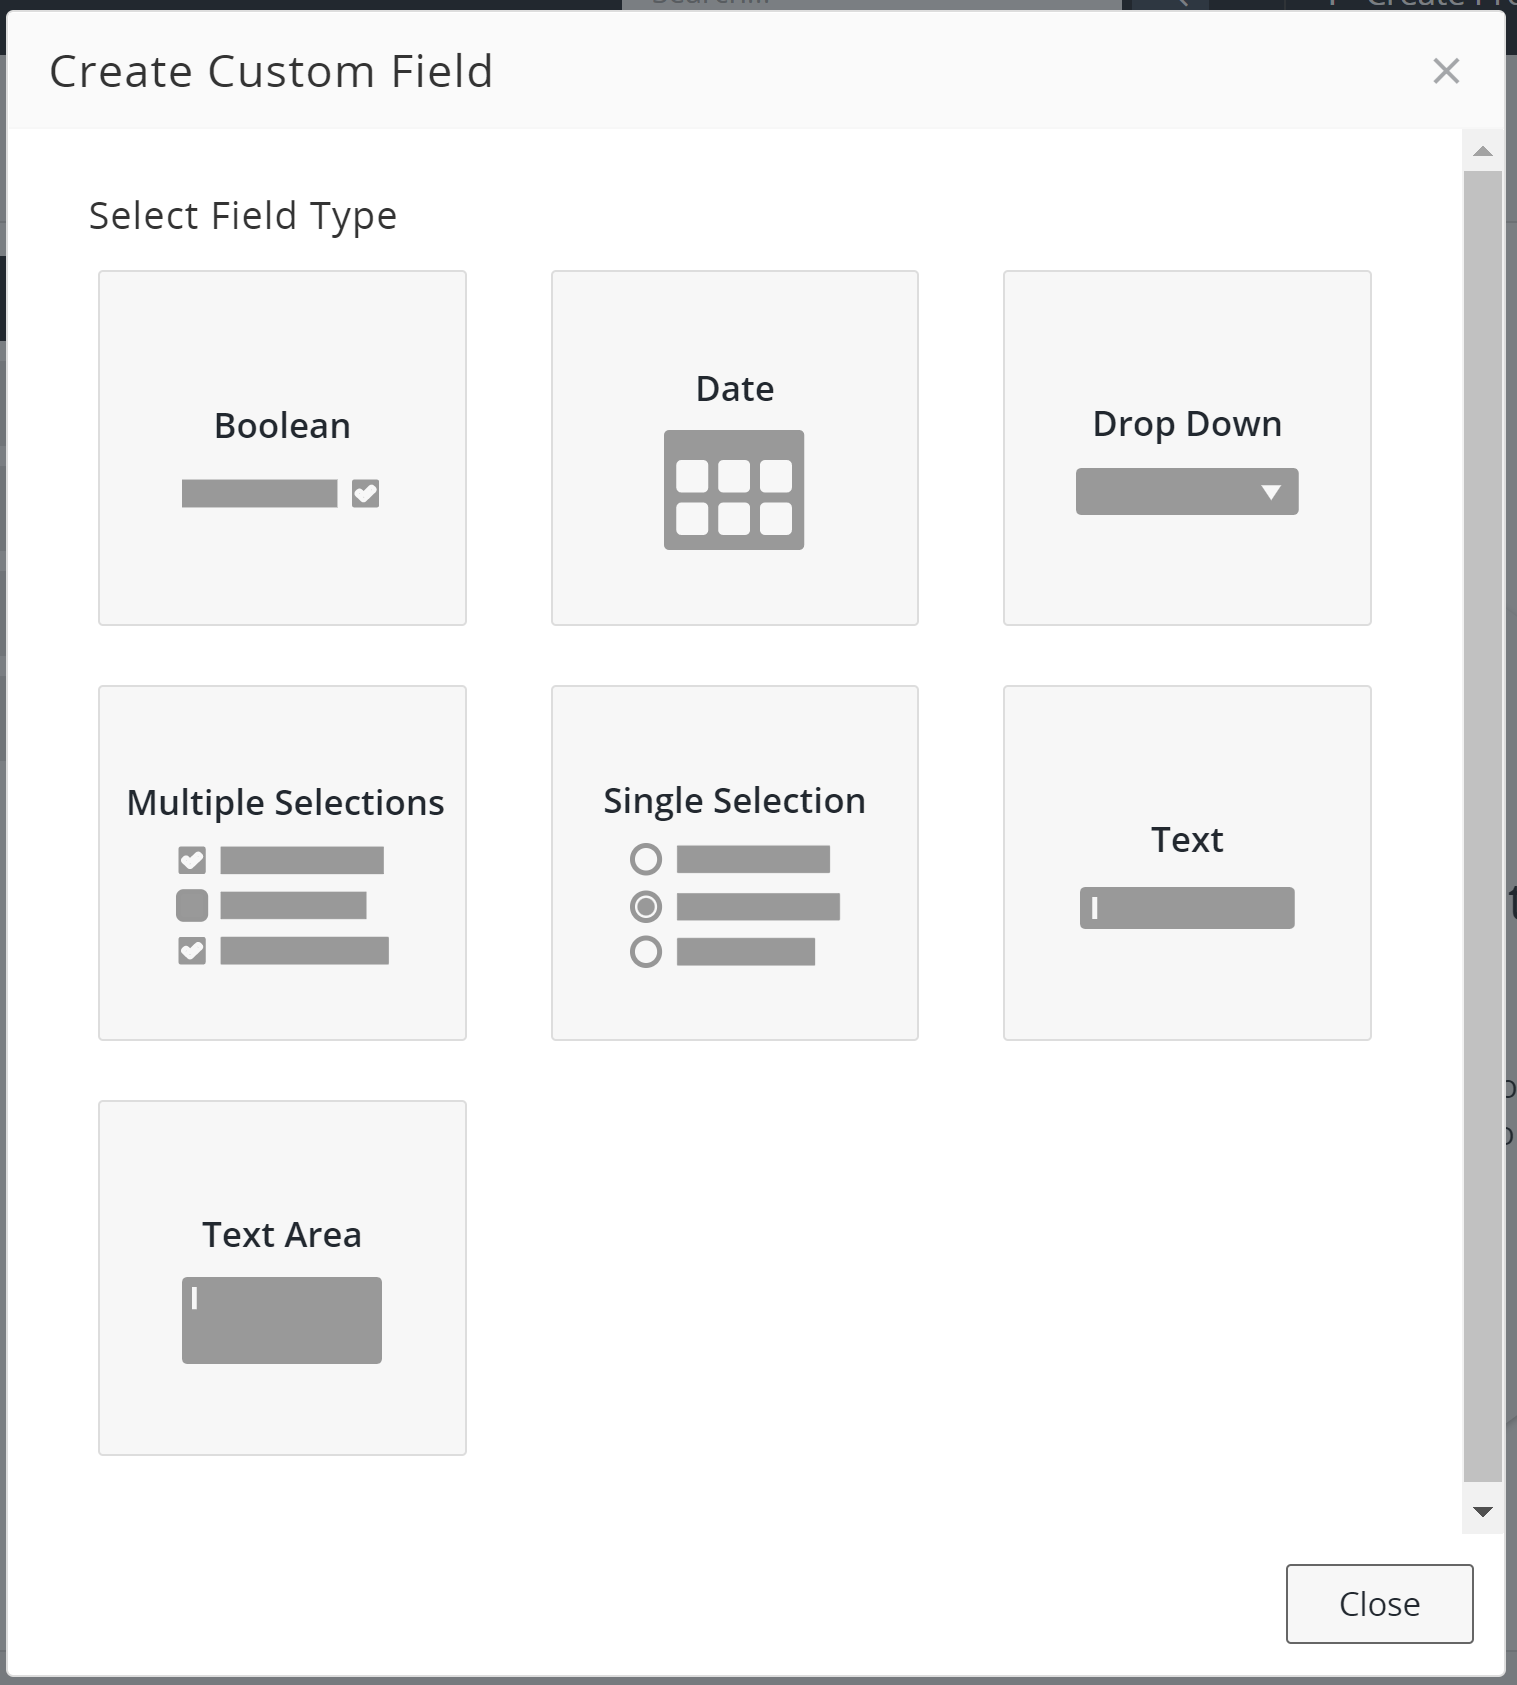Click the Close button
This screenshot has width=1517, height=1685.
coord(1379,1604)
